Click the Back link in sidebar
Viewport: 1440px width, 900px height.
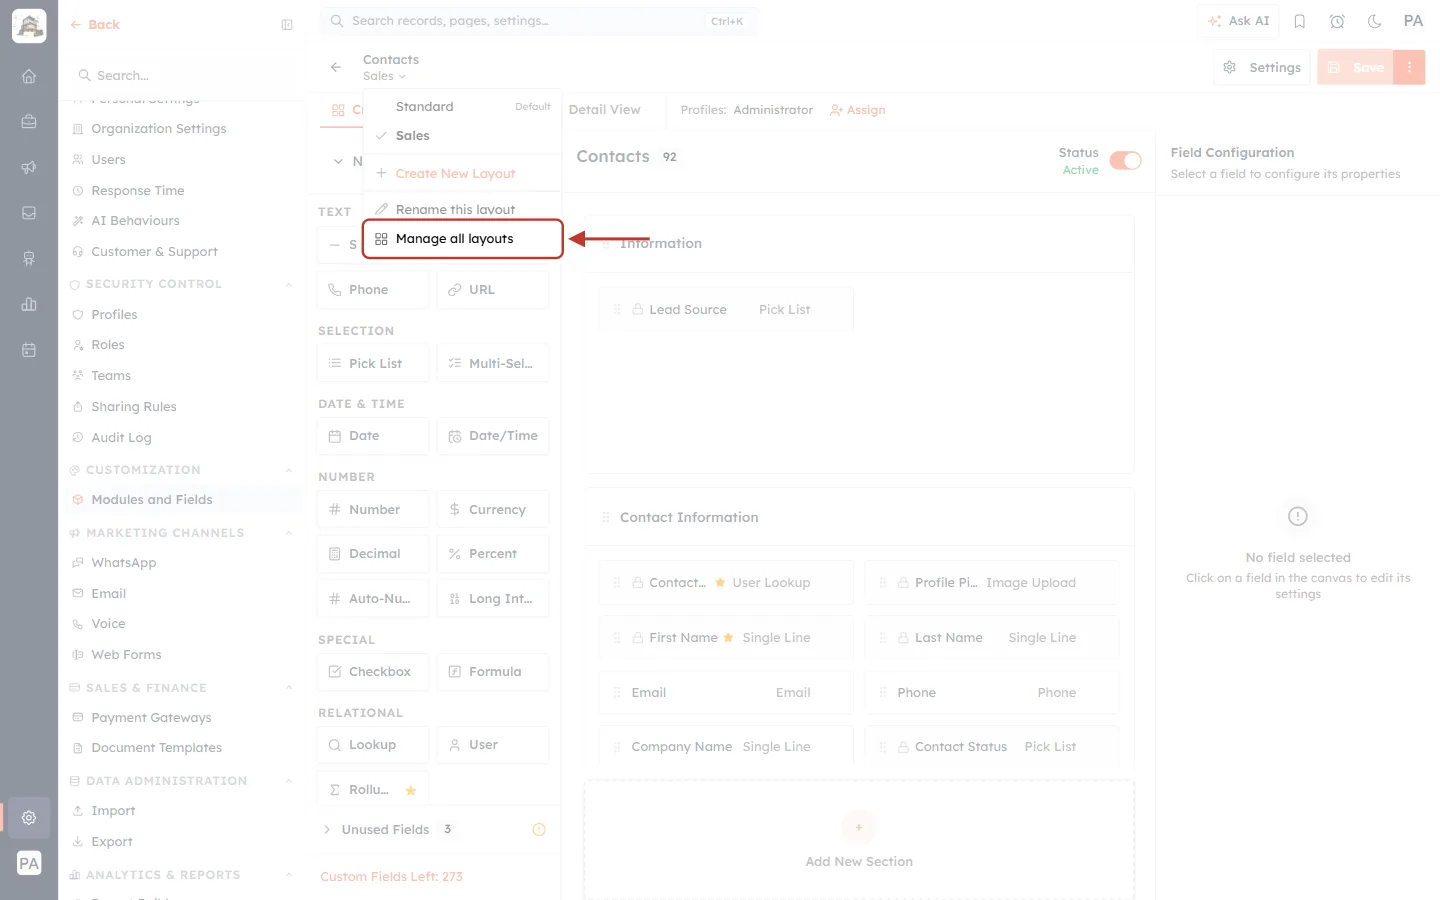tap(95, 25)
